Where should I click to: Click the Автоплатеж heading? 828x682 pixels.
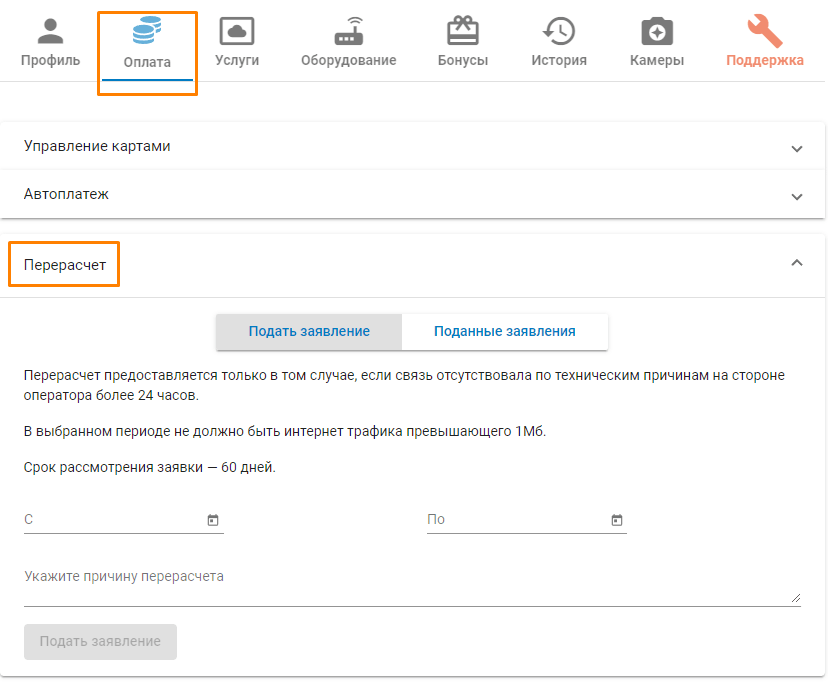[66, 194]
